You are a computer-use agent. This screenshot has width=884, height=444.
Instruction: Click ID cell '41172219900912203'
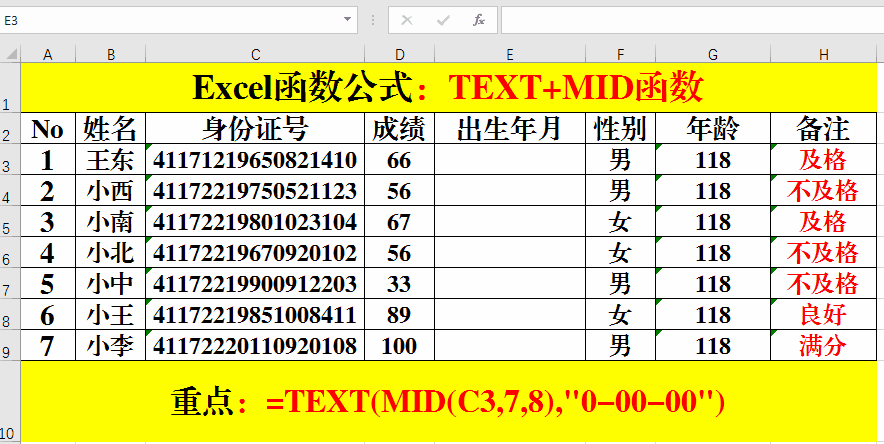[x=255, y=283]
